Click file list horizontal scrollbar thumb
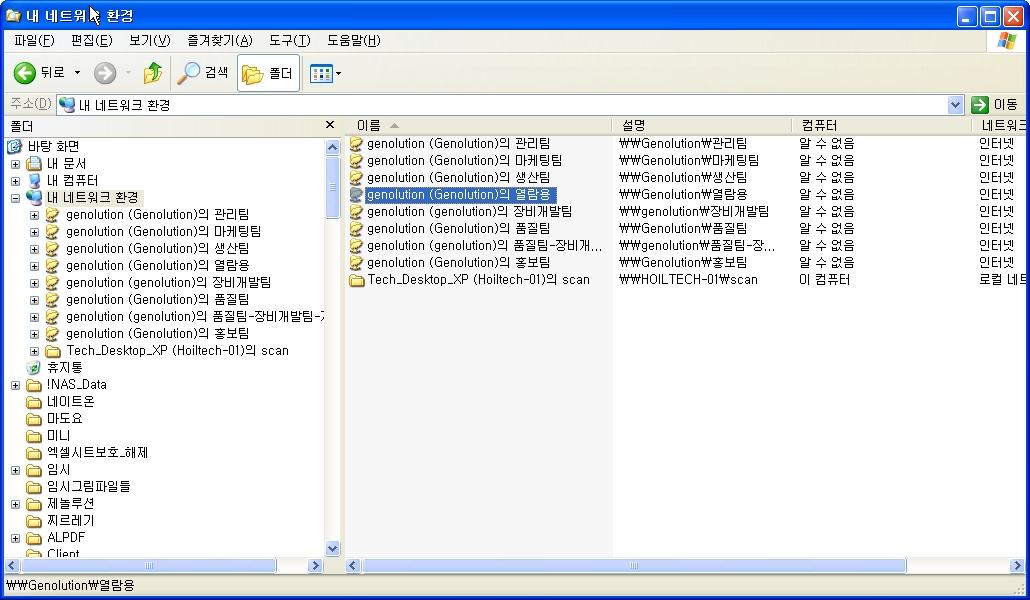This screenshot has height=600, width=1030. coord(634,565)
